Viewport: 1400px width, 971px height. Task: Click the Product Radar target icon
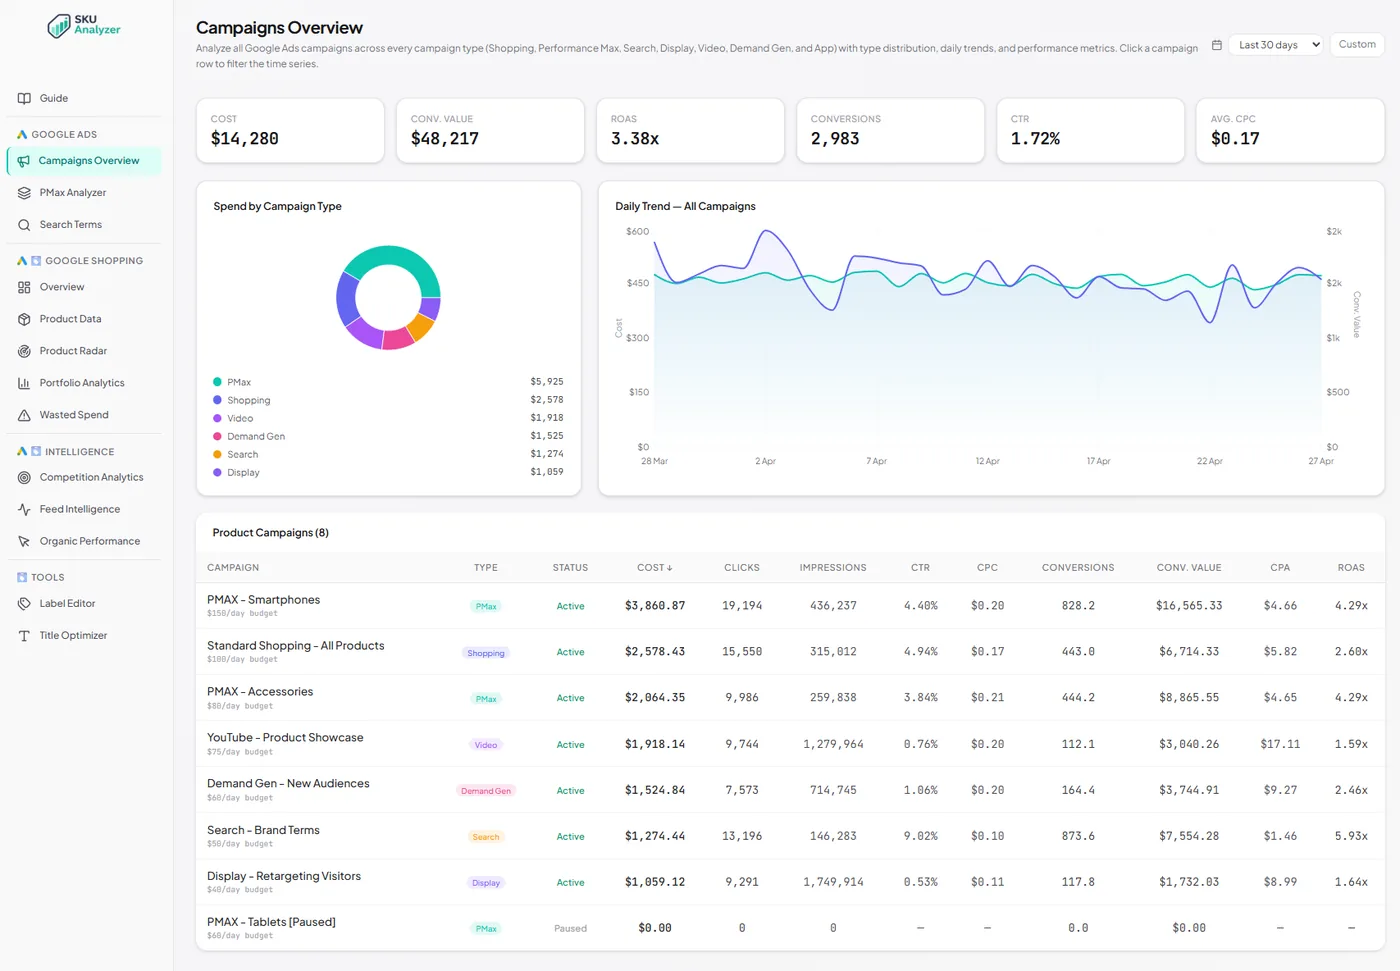pos(24,351)
